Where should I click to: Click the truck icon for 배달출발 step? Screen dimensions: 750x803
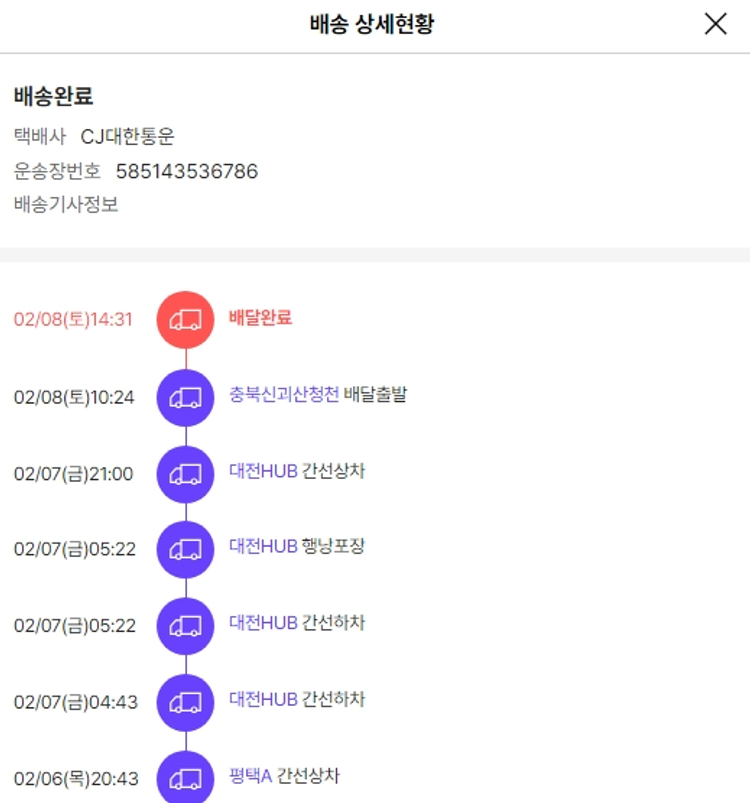coord(185,397)
